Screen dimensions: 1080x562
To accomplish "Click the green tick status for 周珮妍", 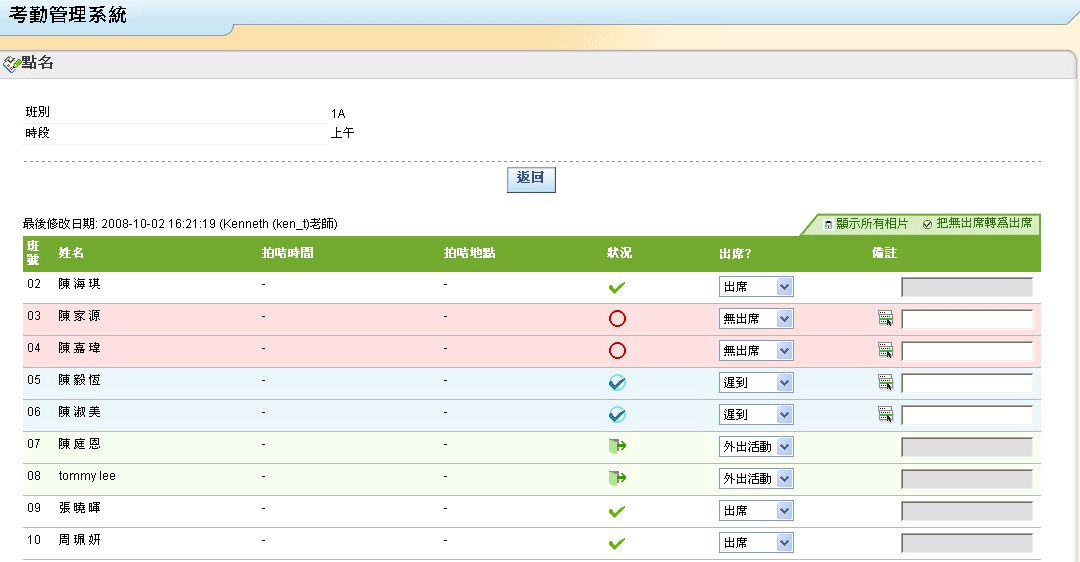I will [x=617, y=543].
